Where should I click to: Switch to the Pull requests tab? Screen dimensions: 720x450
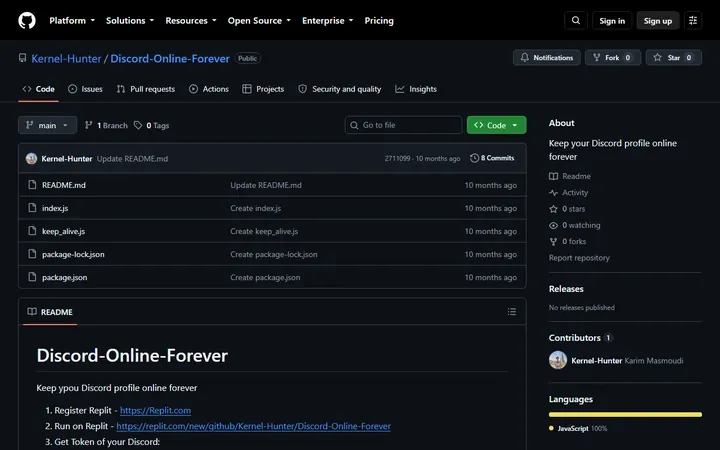146,89
